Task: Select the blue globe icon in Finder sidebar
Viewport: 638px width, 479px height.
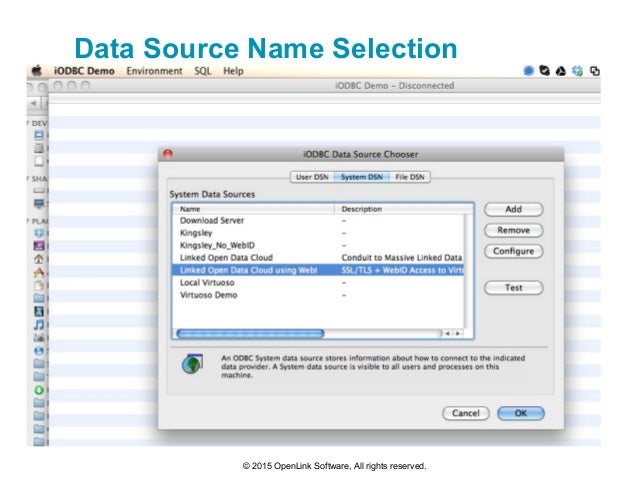Action: (x=39, y=350)
